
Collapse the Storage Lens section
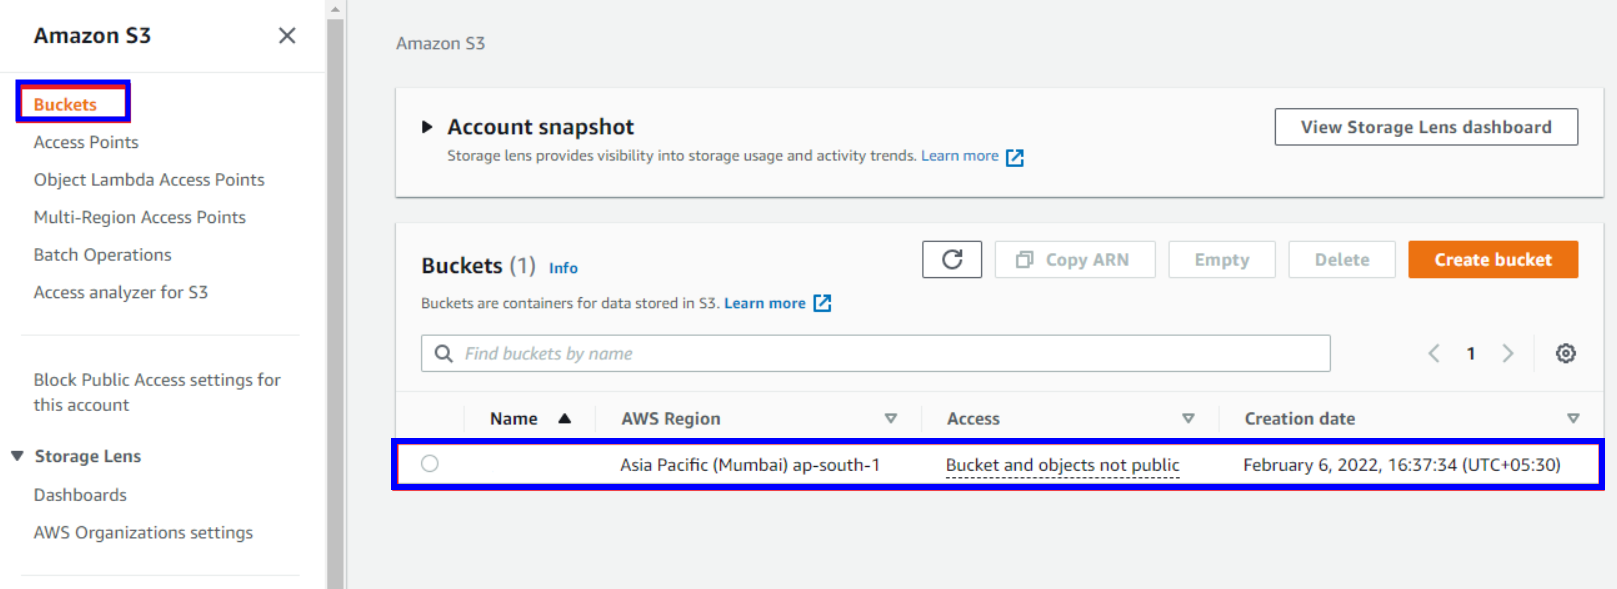click(x=17, y=456)
